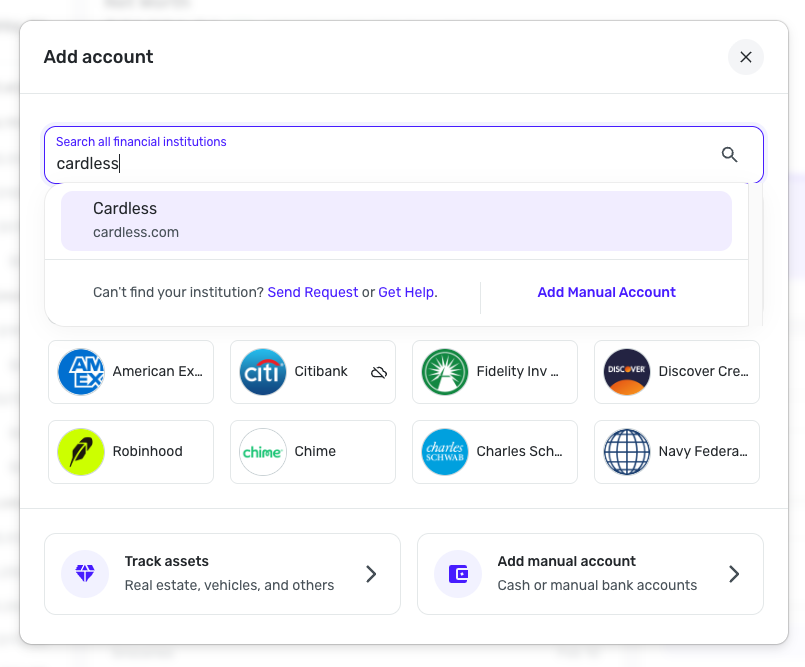Click the American Express logo
The image size is (805, 667).
[81, 372]
